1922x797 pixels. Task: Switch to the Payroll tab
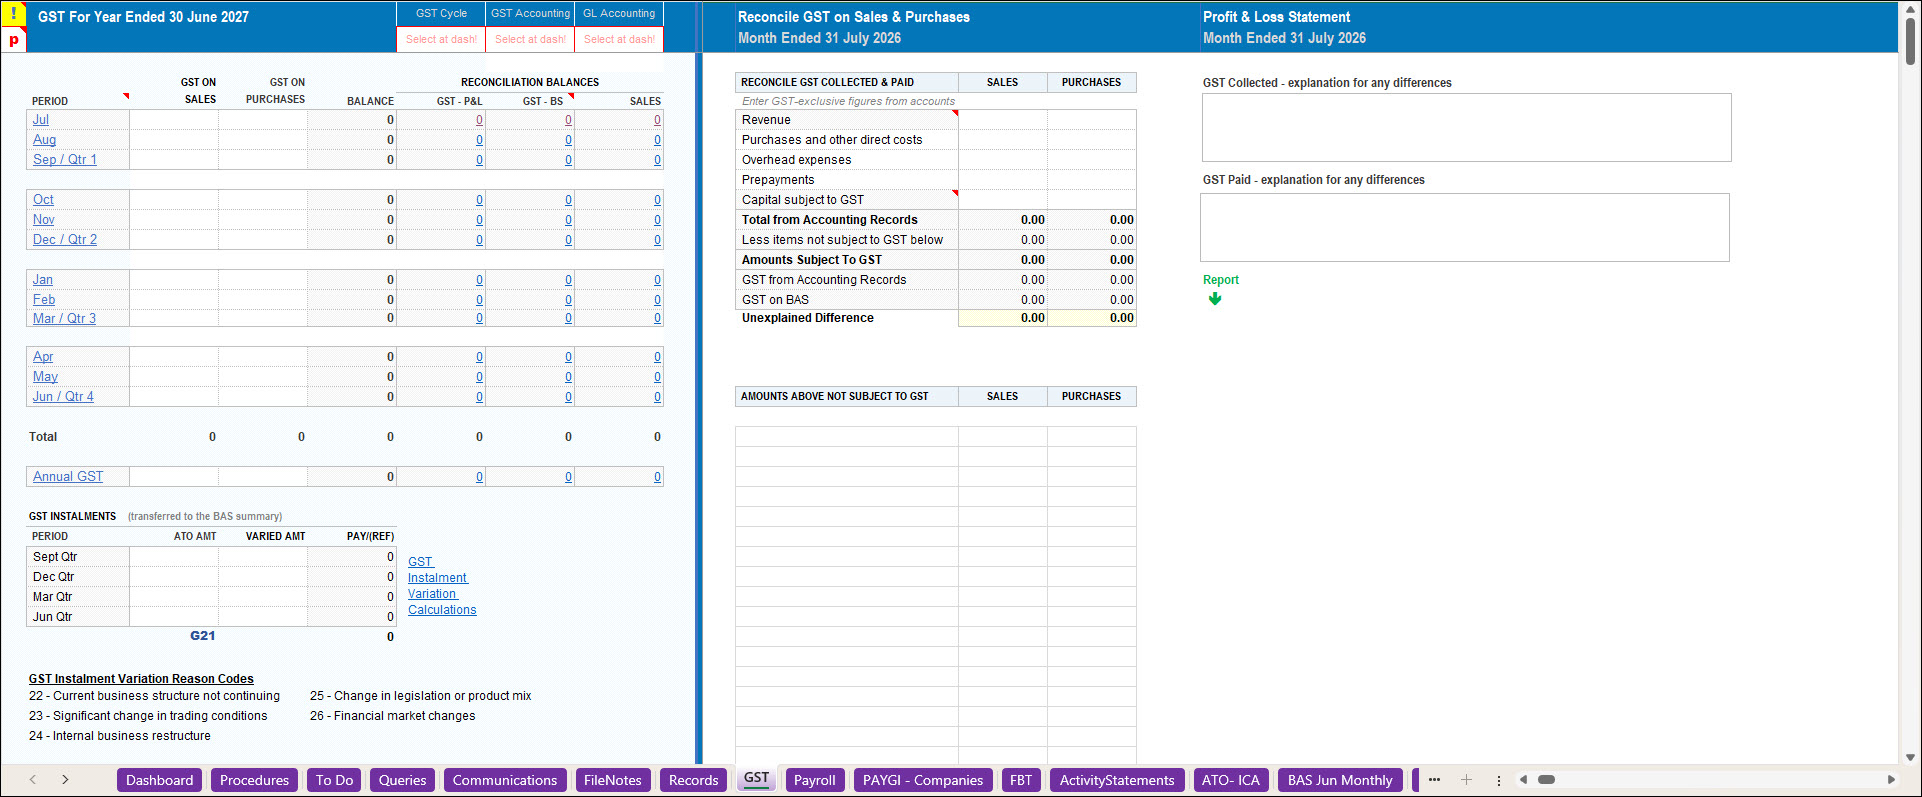pos(815,780)
